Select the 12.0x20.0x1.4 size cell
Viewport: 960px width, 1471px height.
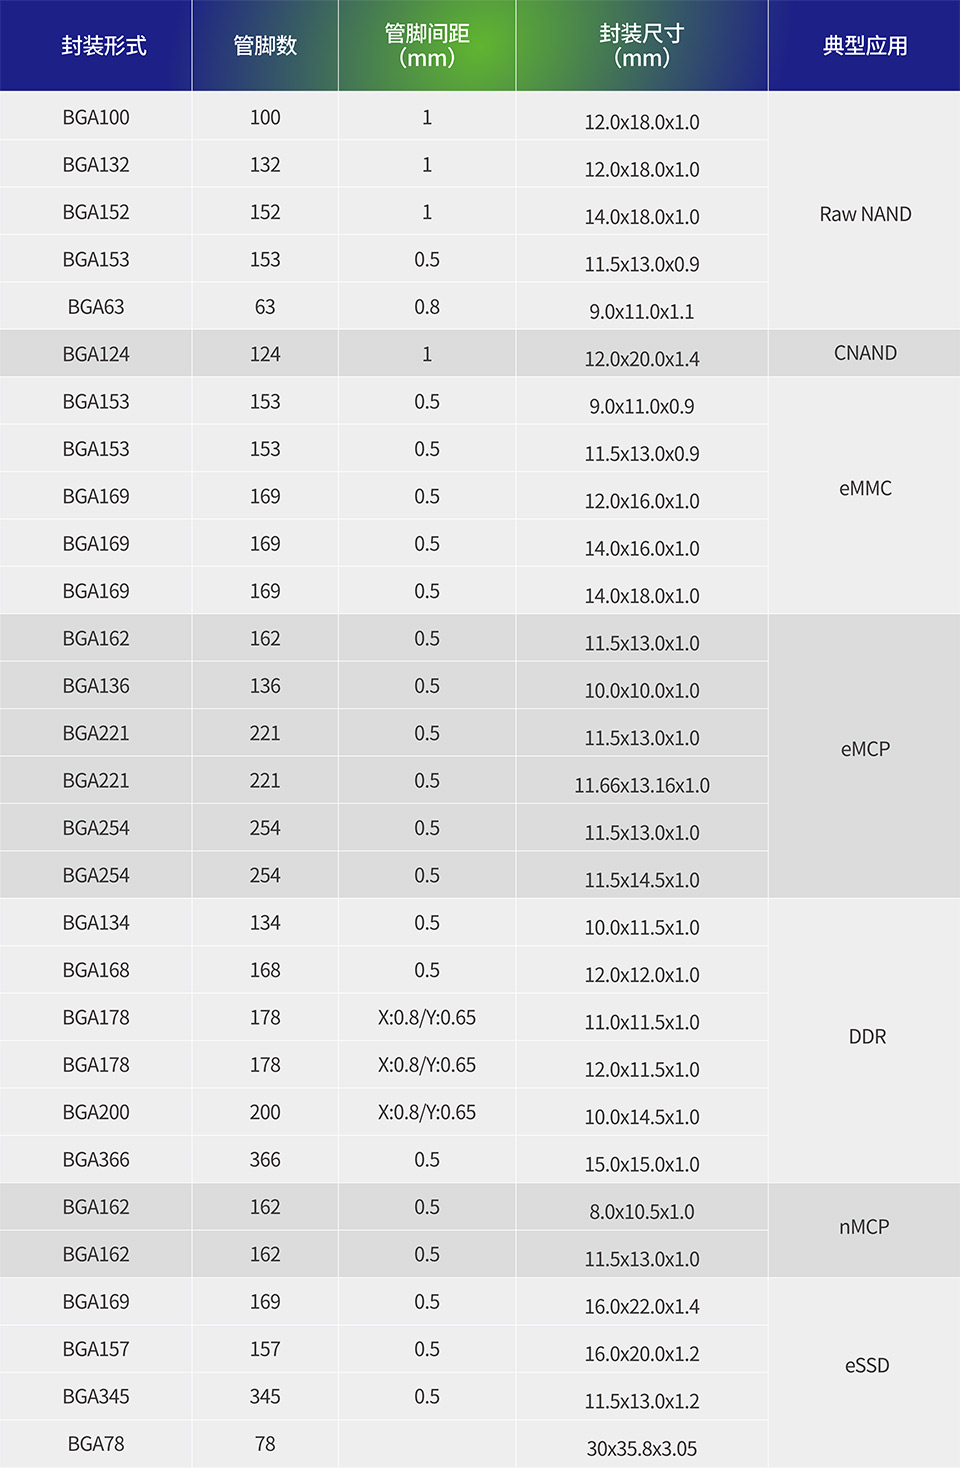coord(642,358)
